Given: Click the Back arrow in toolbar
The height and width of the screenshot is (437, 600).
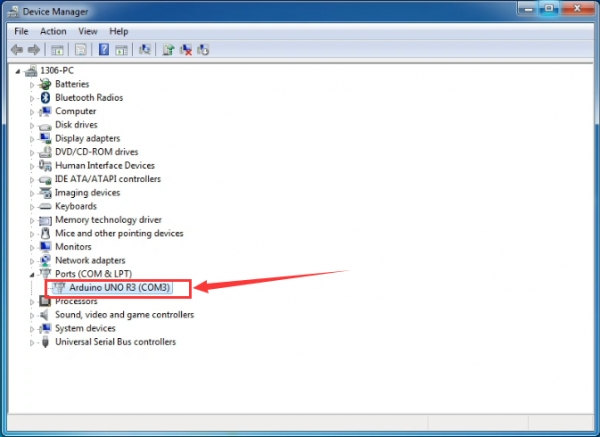Looking at the screenshot, I should 18,49.
